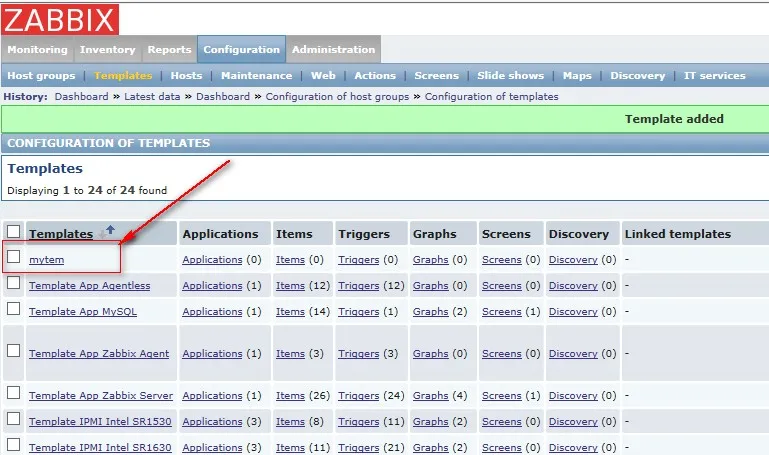
Task: Go to Maps submenu
Action: (577, 76)
